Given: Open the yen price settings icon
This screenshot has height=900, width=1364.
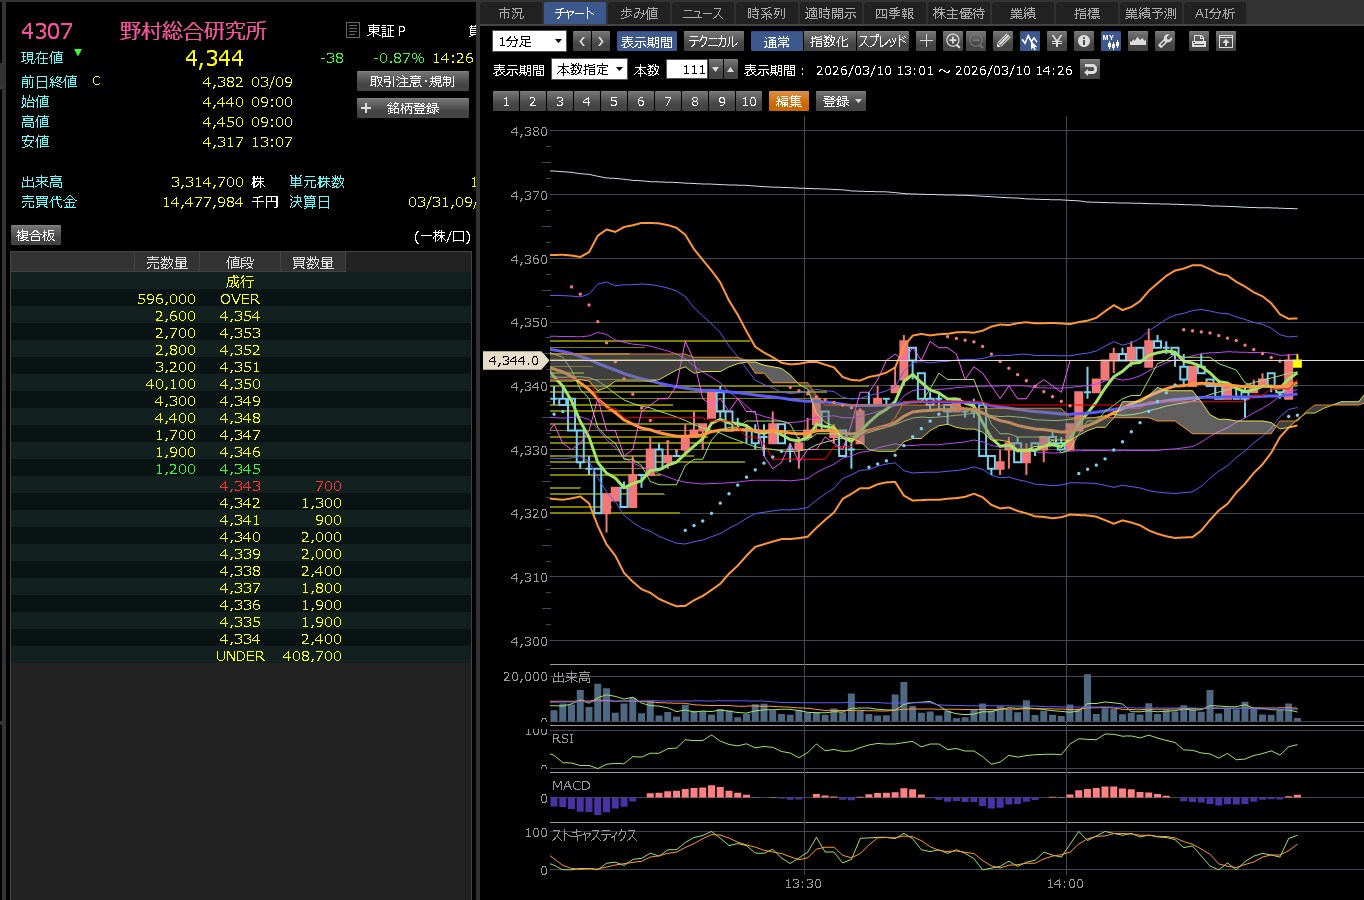Looking at the screenshot, I should (1057, 41).
